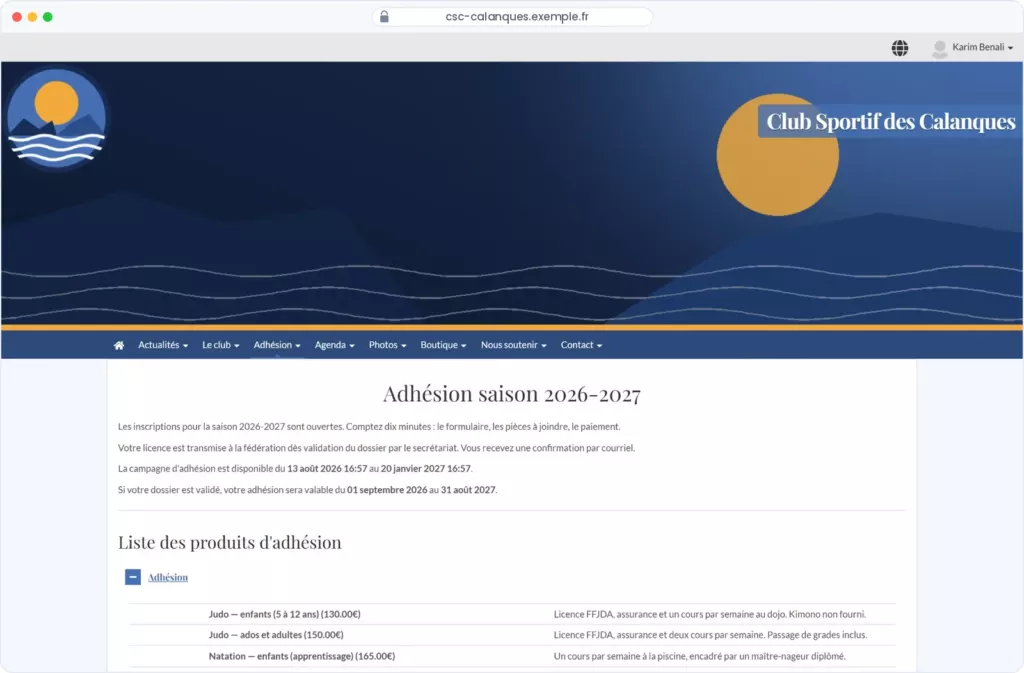Click the address bar showing csc-calanques.exemple.fr
Screen dimensions: 1024x673
tap(513, 16)
